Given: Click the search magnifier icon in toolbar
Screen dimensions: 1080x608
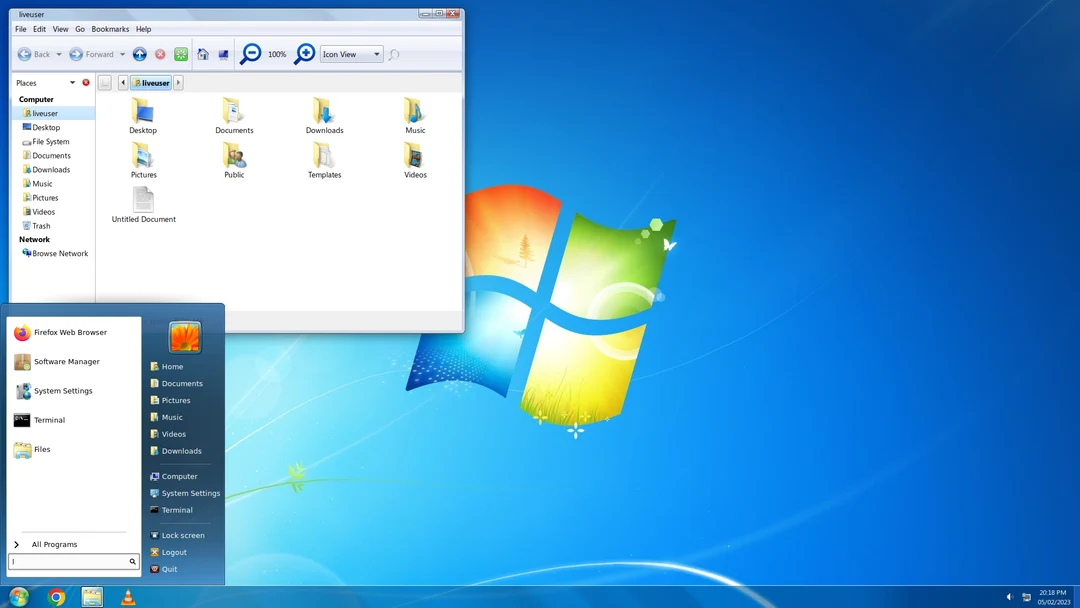Looking at the screenshot, I should 394,54.
